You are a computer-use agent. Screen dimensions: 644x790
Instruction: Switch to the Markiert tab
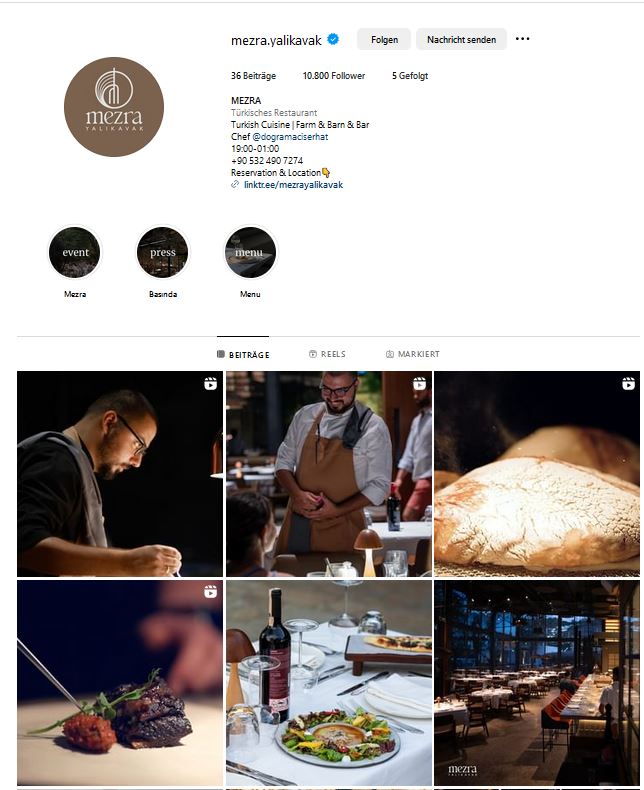(412, 354)
